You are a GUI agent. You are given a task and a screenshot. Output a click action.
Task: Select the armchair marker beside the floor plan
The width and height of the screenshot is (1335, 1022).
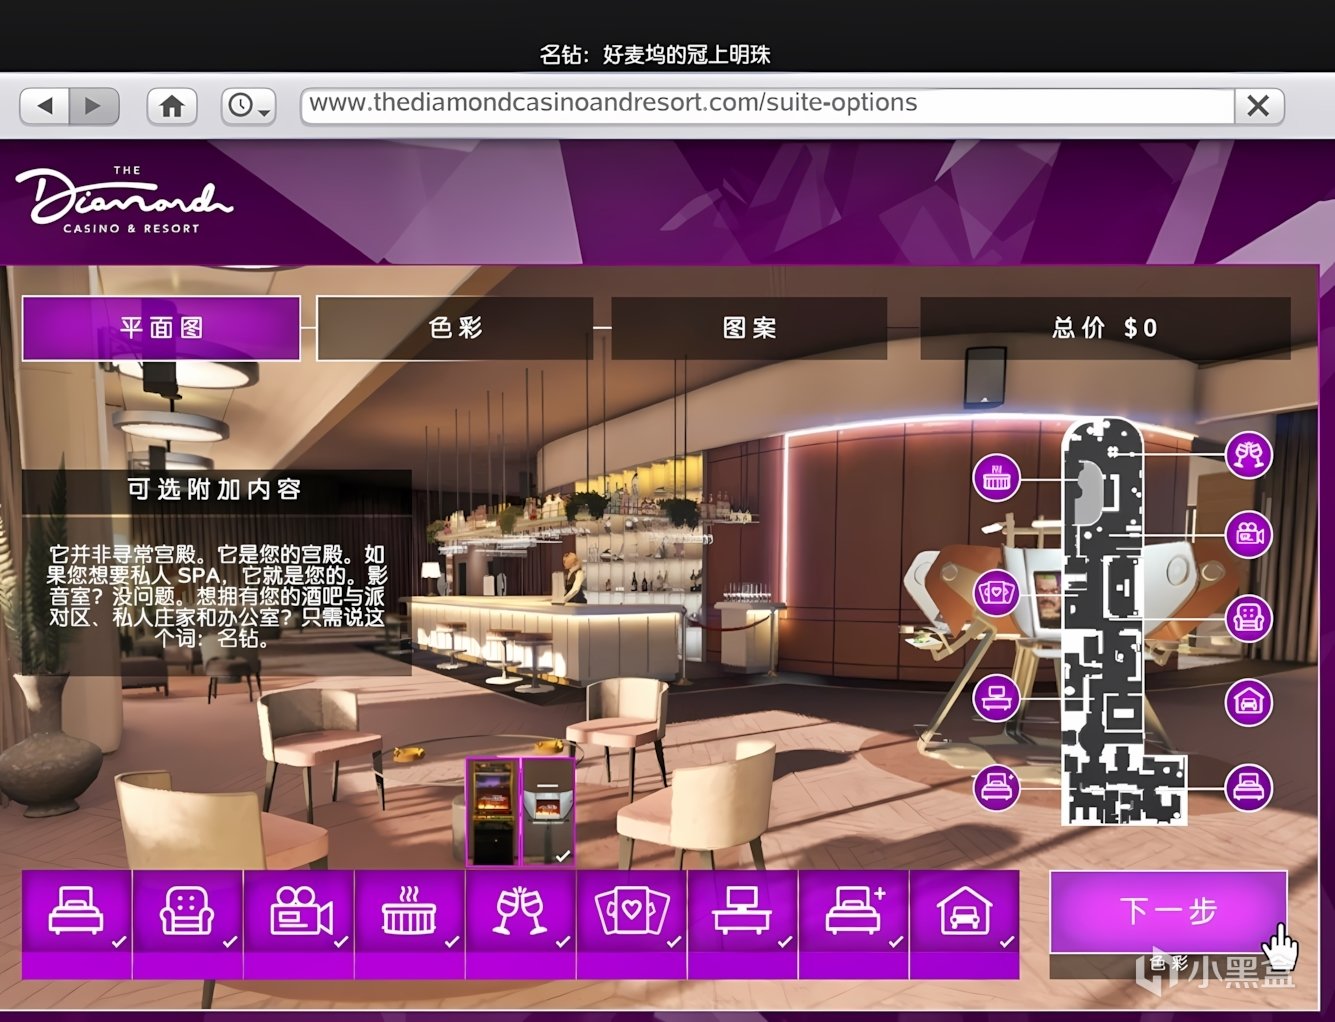coord(1249,618)
